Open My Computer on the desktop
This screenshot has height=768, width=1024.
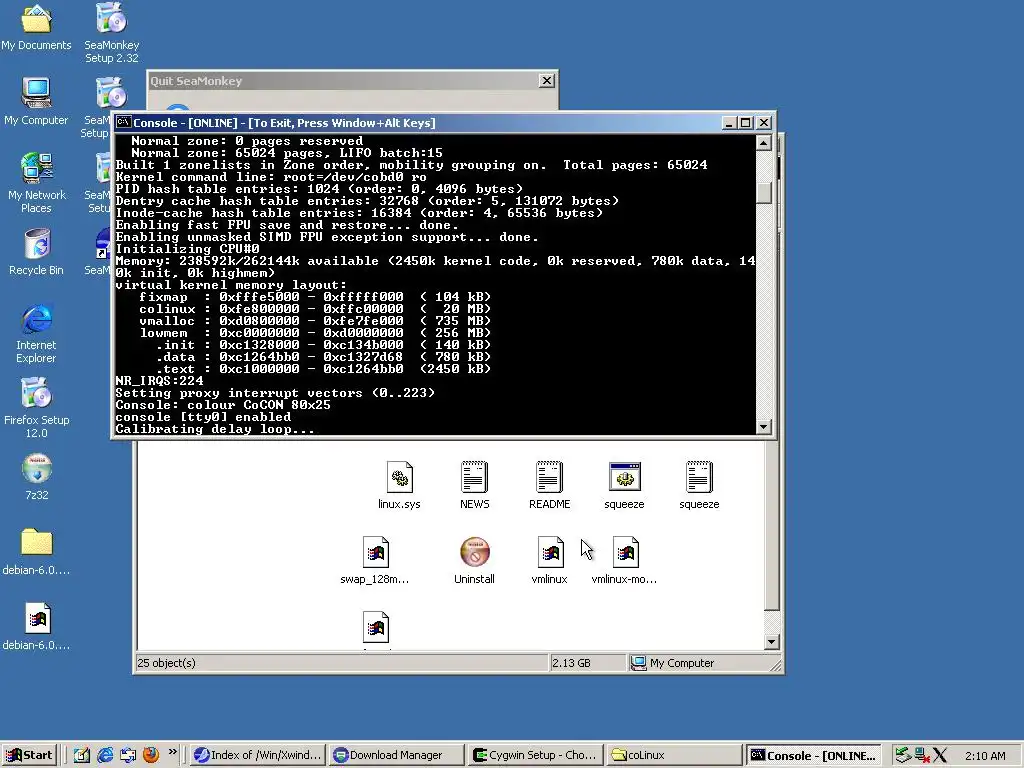[36, 101]
